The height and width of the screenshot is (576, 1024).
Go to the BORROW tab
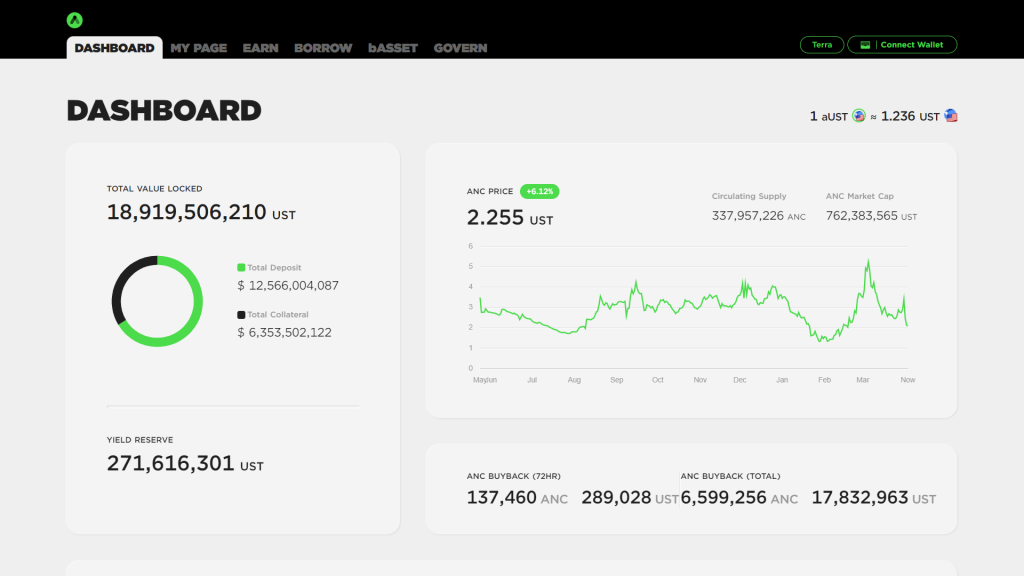323,48
